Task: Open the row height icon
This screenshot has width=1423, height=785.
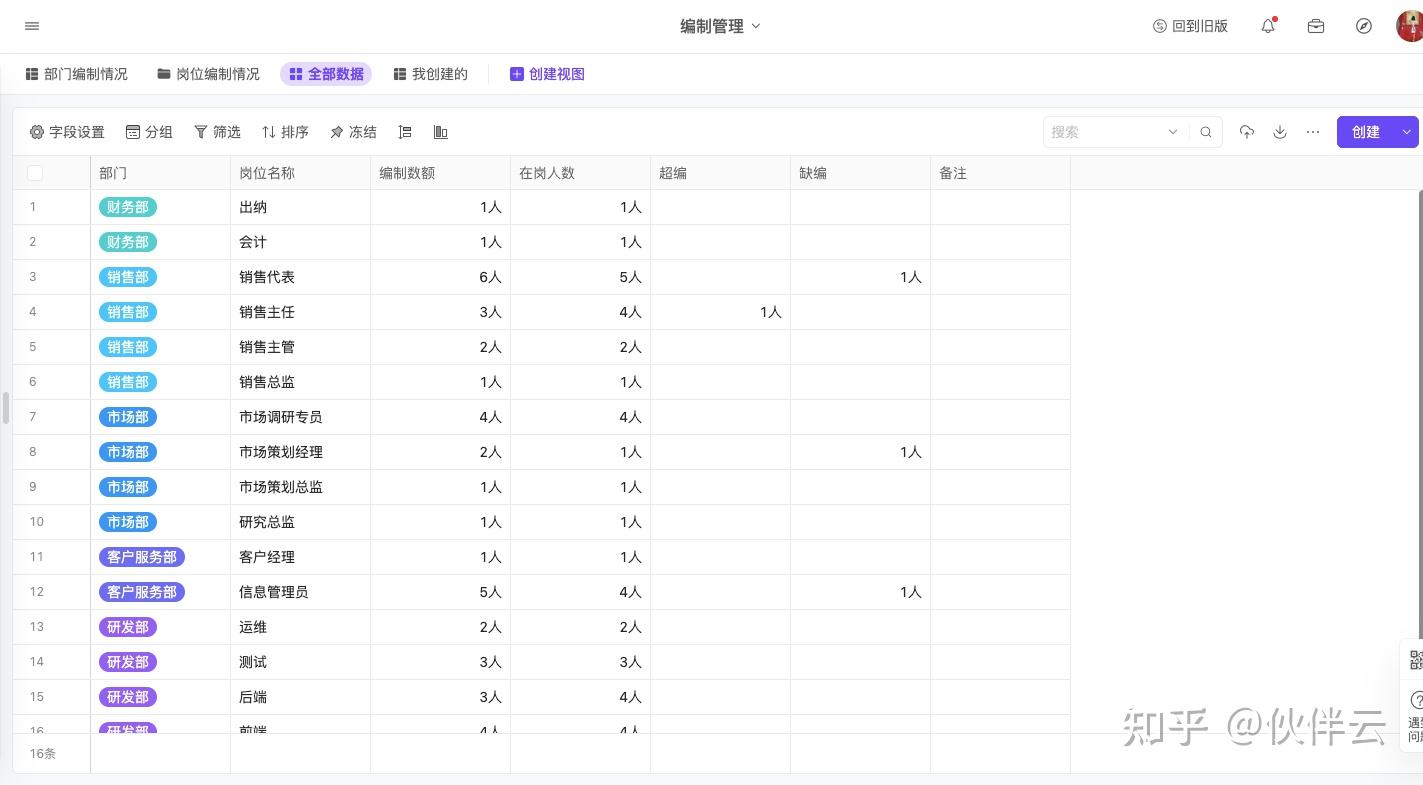Action: 405,132
